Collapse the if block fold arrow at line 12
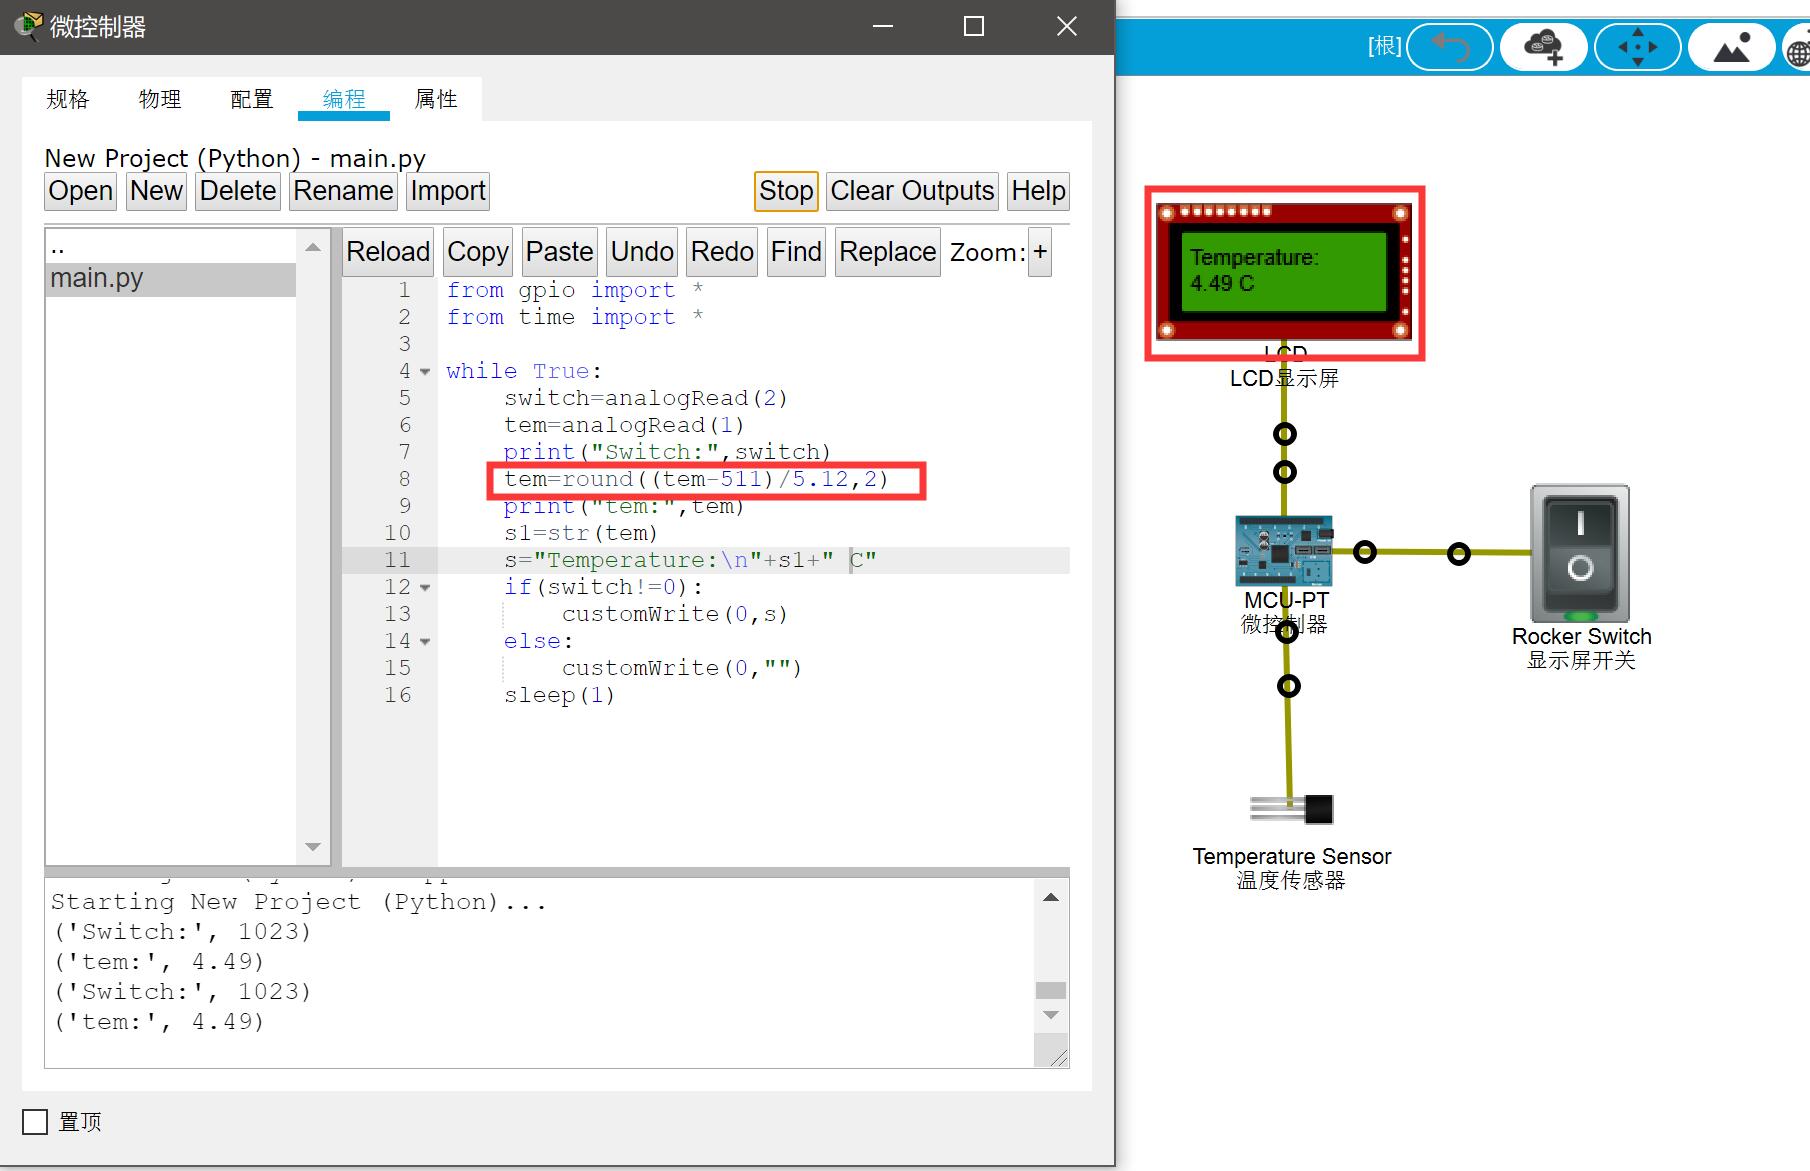Image resolution: width=1810 pixels, height=1171 pixels. point(425,588)
